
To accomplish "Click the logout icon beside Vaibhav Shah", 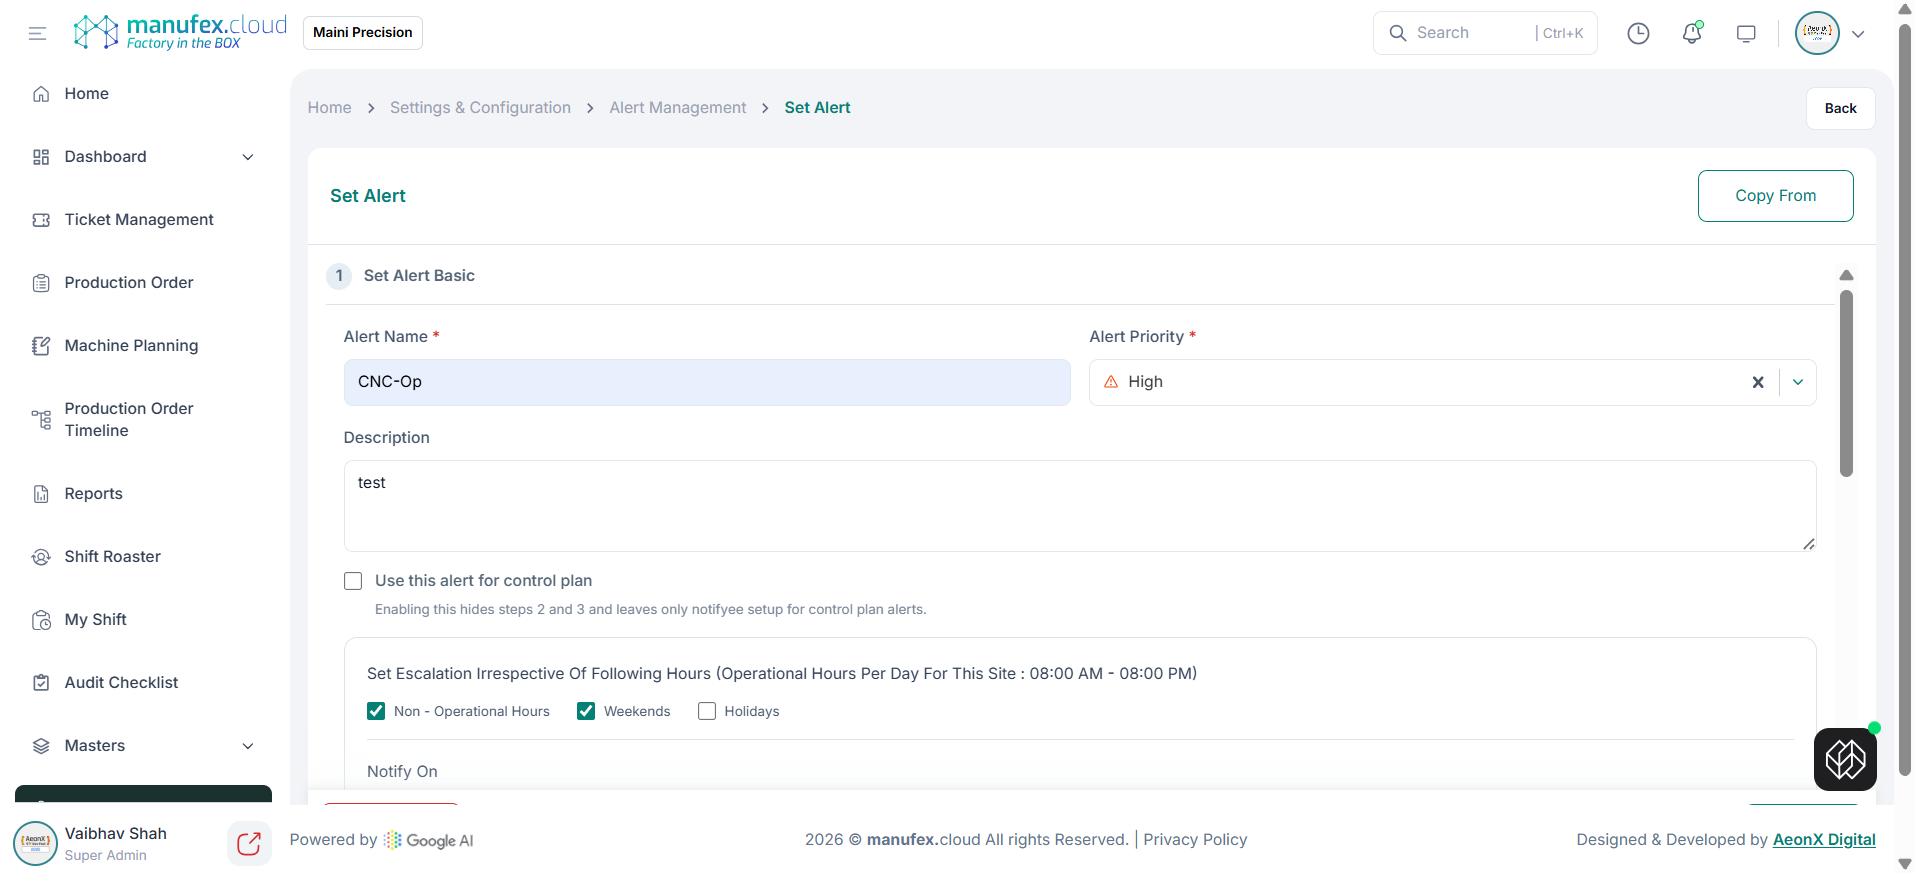I will (249, 843).
